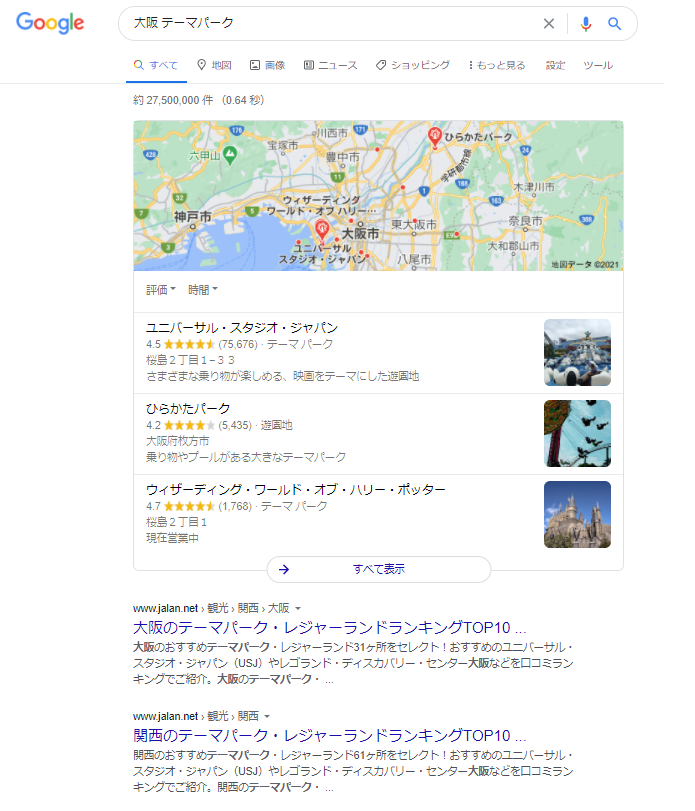Click the 奈良市 label on the map

[x=525, y=221]
